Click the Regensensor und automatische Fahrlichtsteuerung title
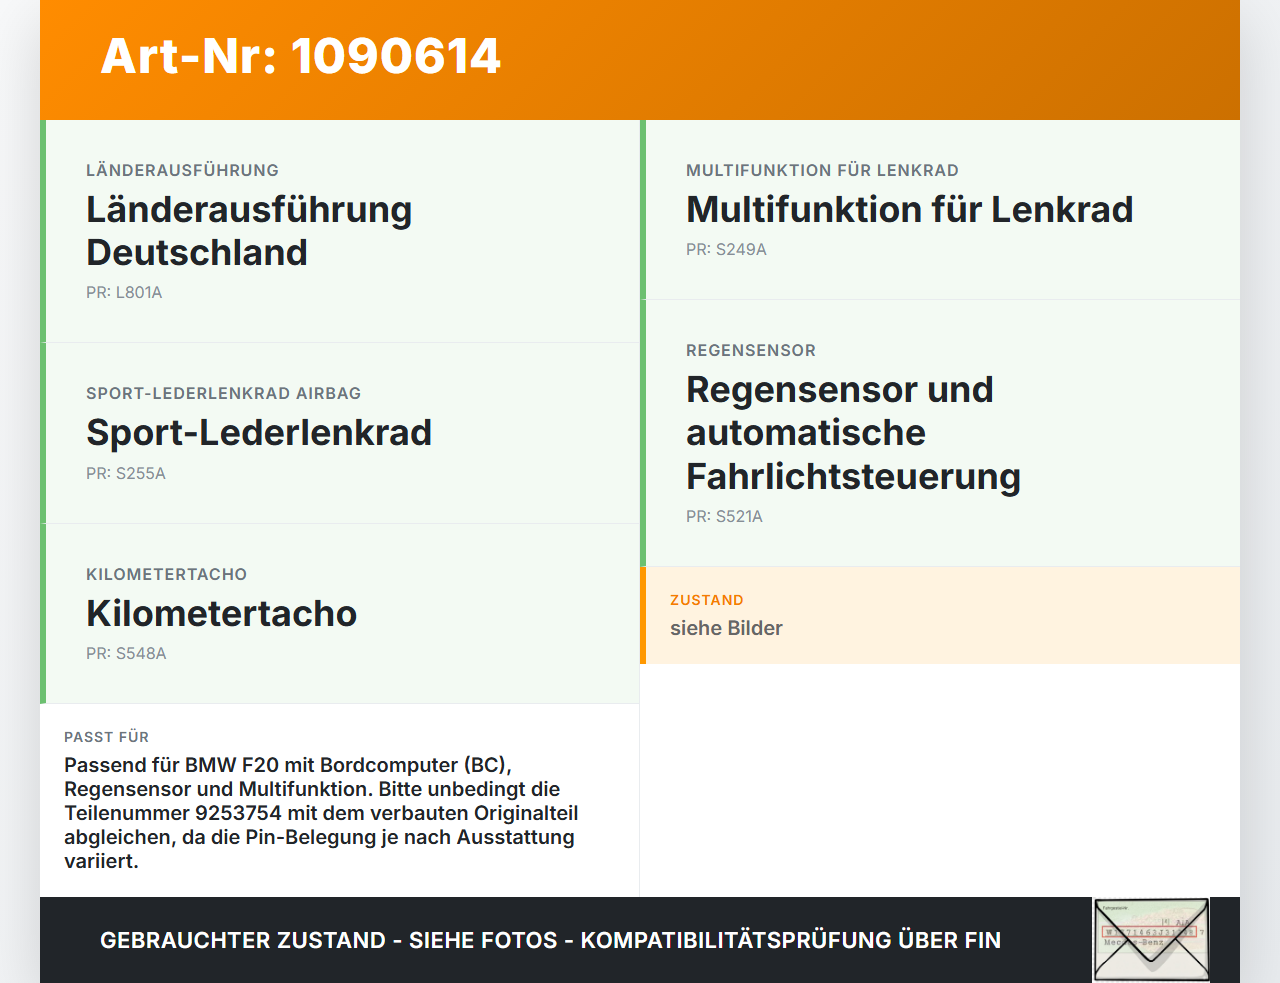 click(853, 433)
